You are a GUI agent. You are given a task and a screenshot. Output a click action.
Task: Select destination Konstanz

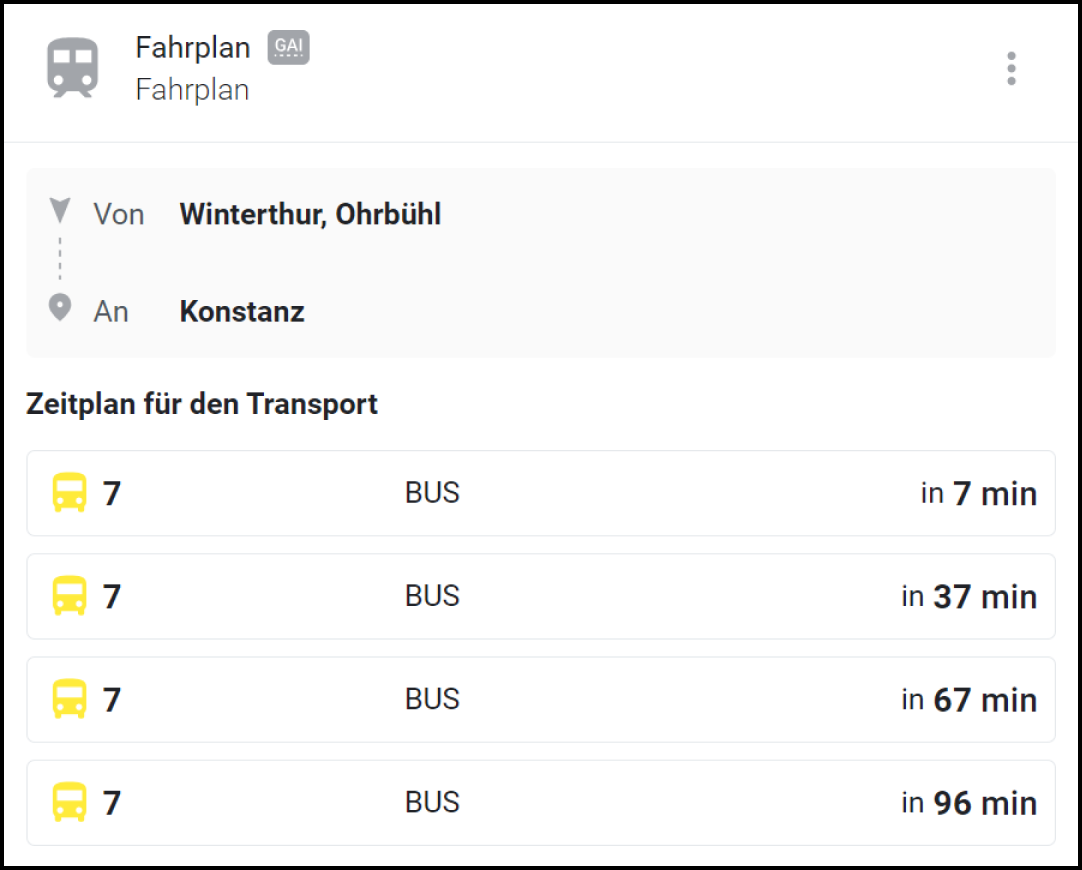[x=242, y=312]
